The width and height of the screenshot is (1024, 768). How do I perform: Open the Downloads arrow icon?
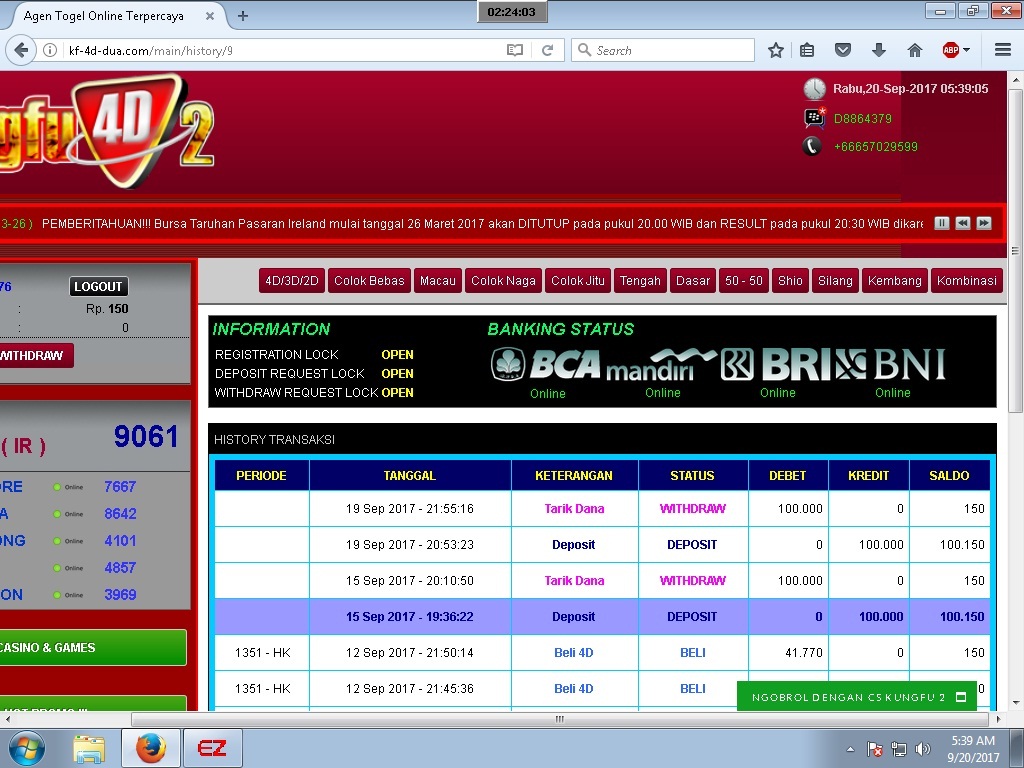pos(879,50)
